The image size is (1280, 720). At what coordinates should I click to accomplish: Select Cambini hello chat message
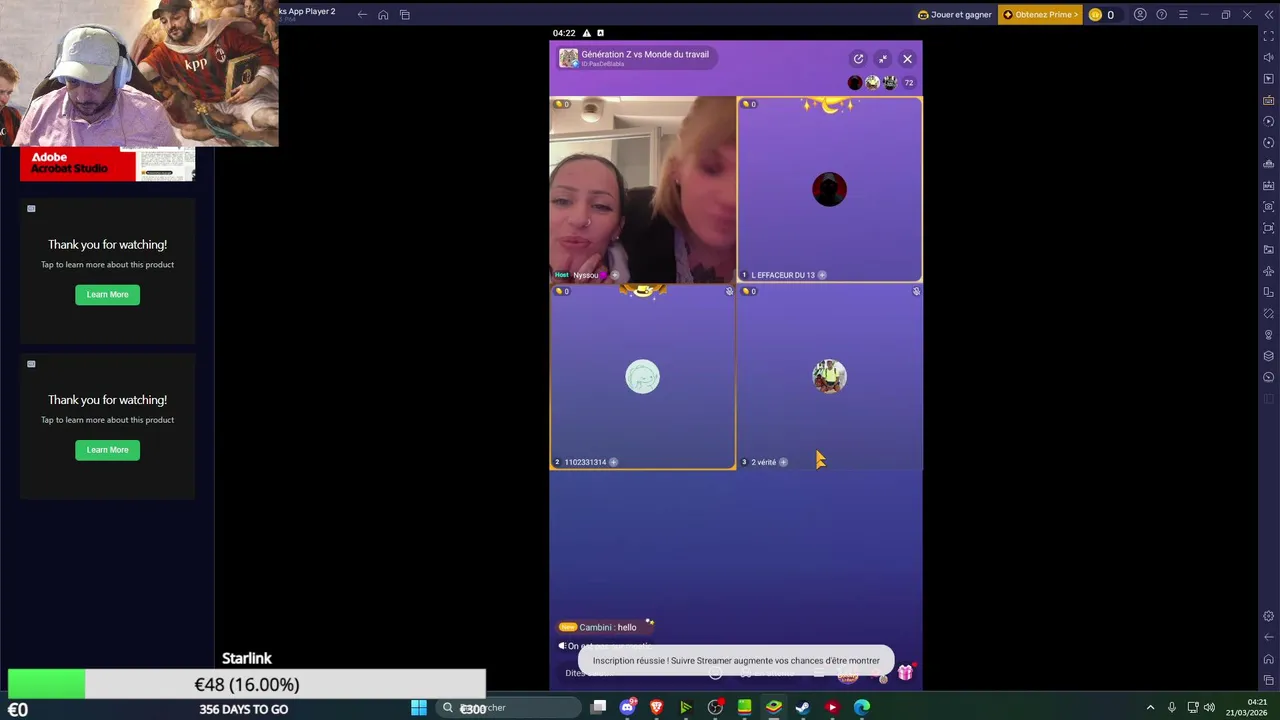[x=606, y=627]
